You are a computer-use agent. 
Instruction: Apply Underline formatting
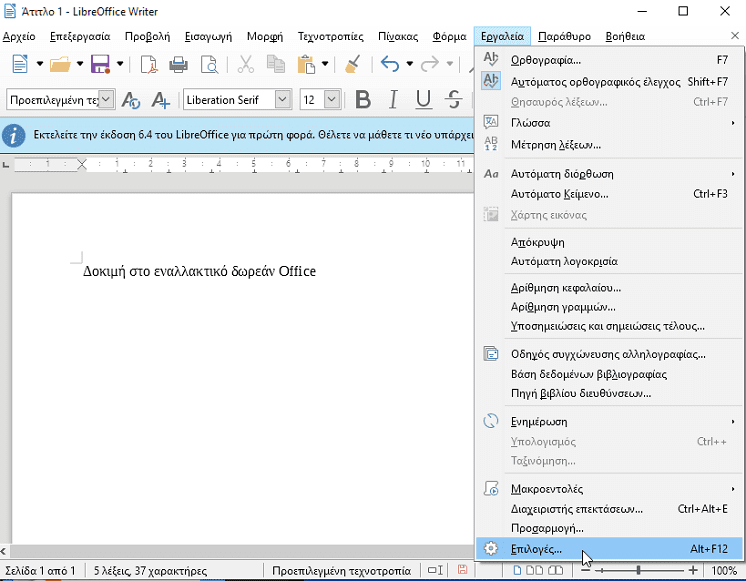click(x=423, y=100)
